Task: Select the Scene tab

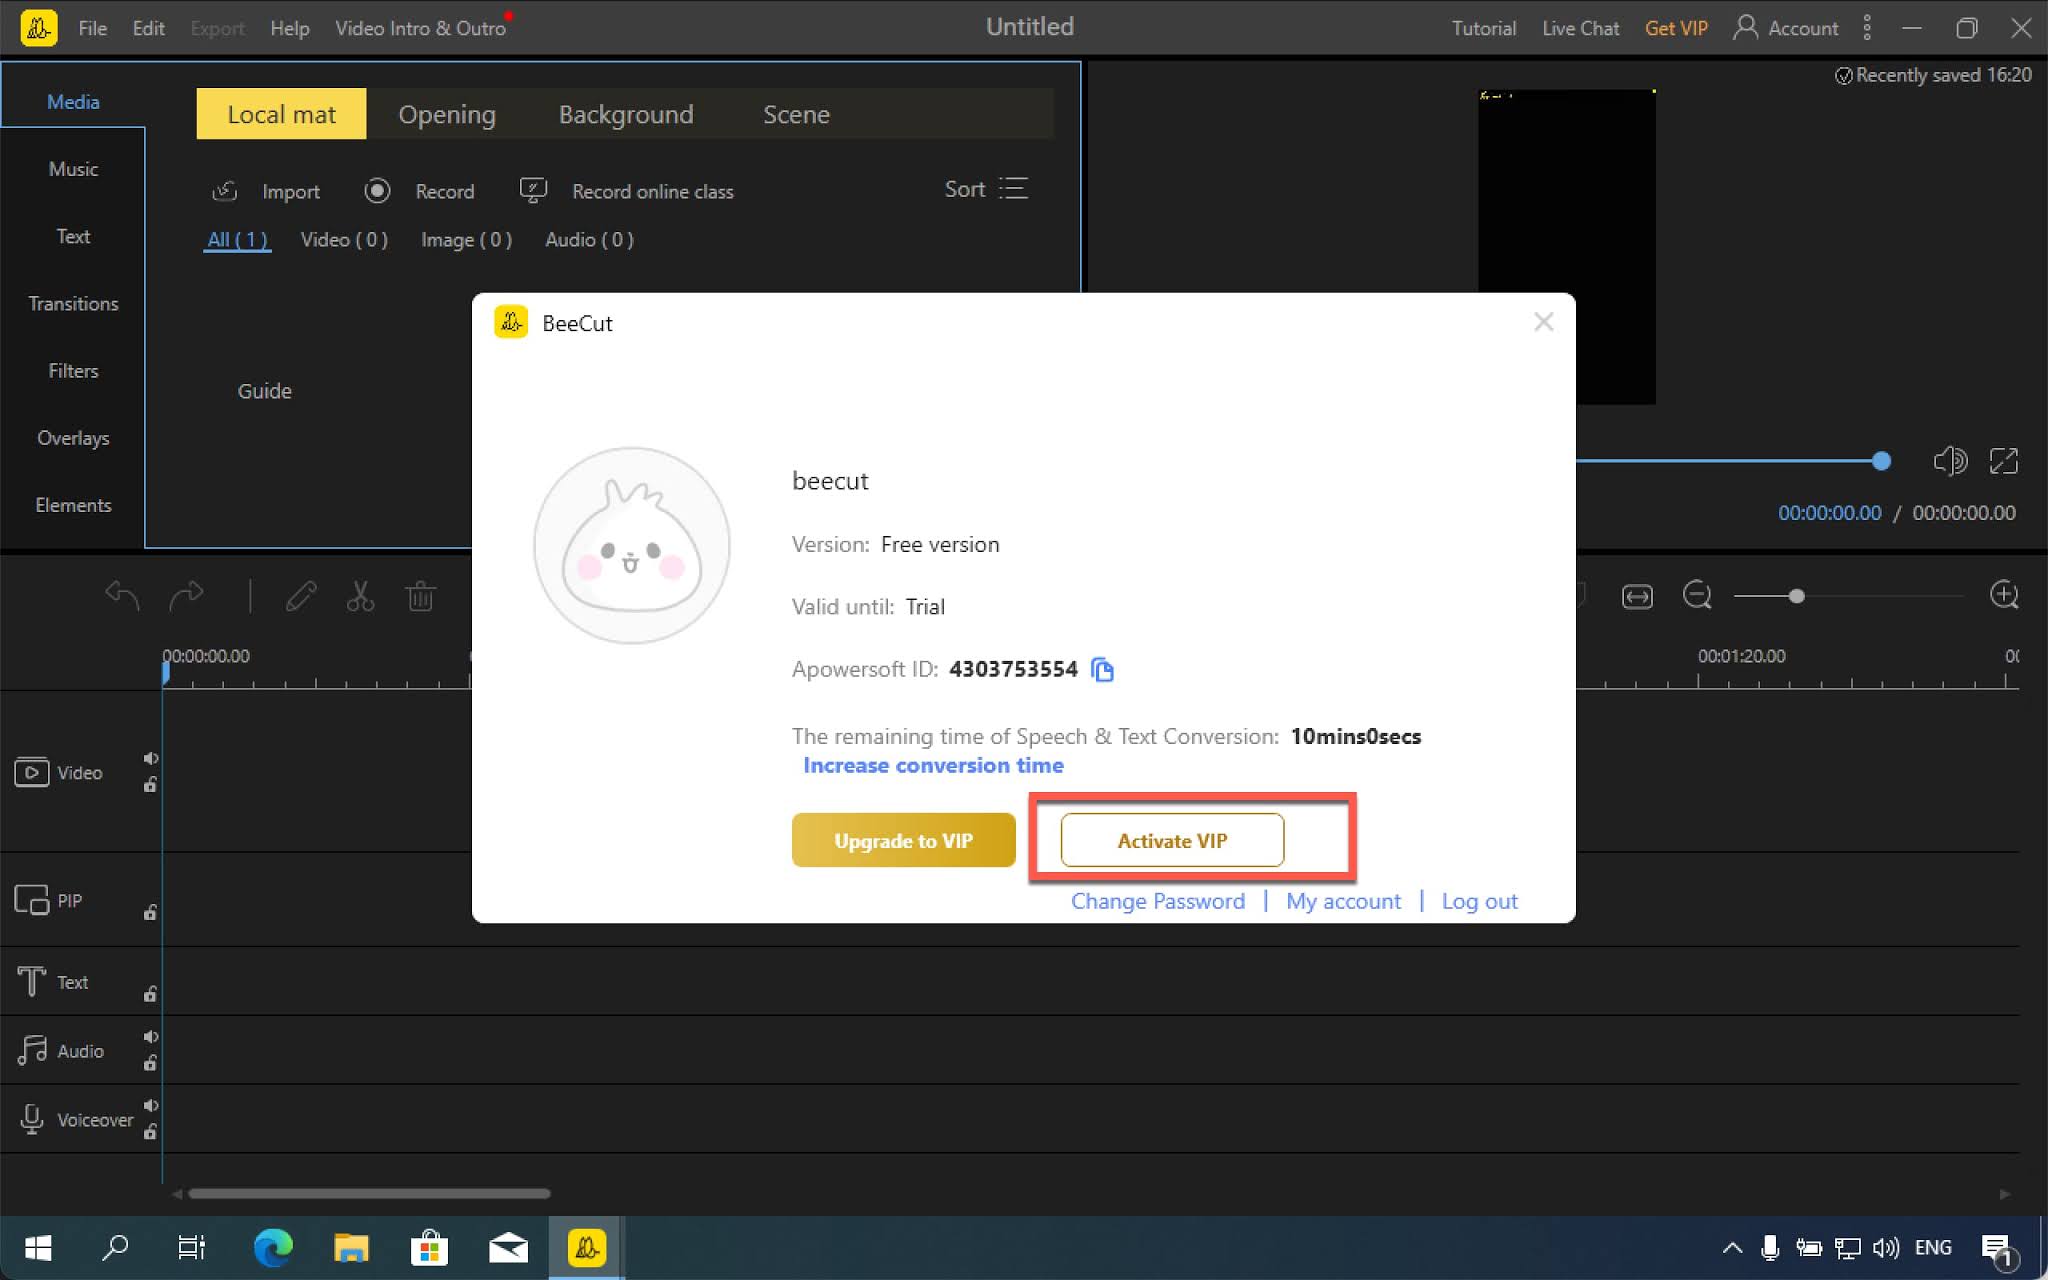Action: click(x=796, y=114)
